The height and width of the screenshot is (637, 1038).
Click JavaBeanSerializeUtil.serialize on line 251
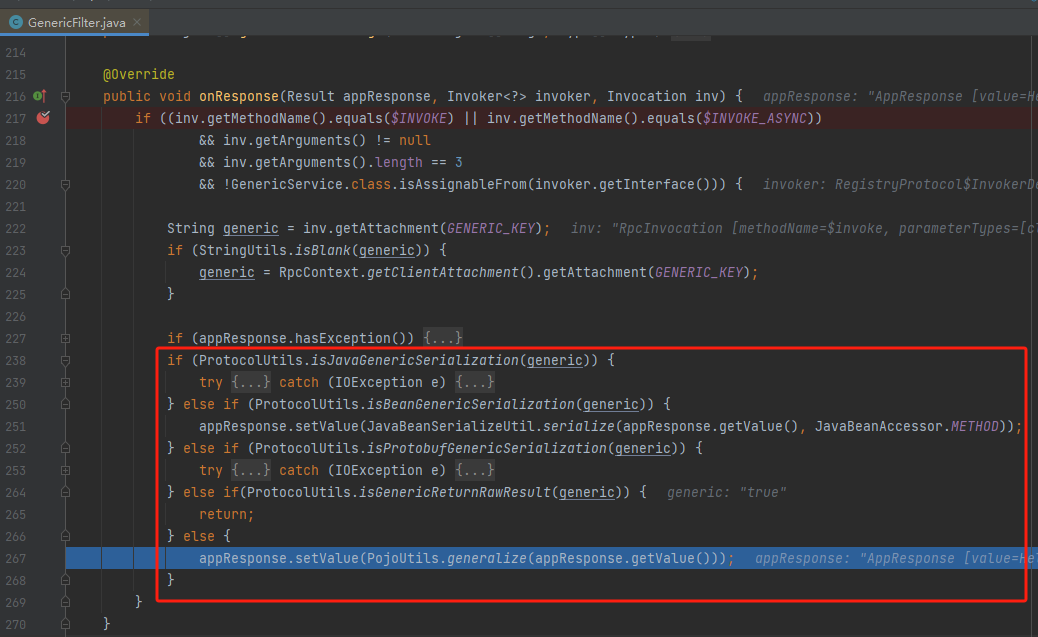tap(491, 426)
